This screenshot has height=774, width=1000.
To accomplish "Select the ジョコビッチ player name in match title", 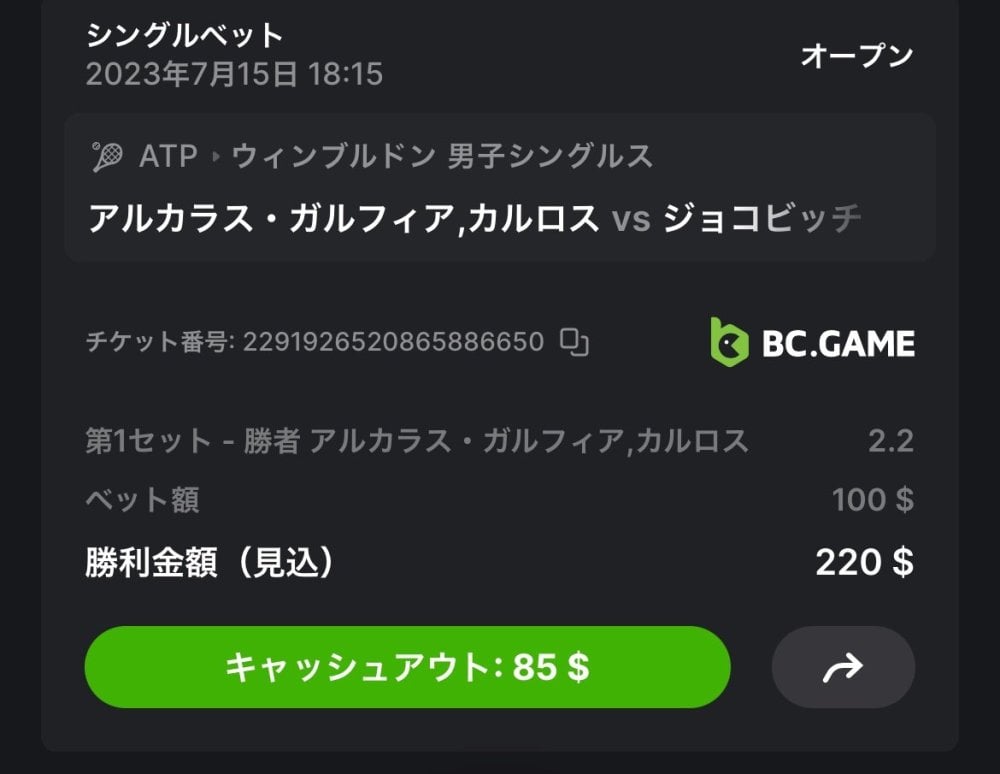I will (760, 218).
